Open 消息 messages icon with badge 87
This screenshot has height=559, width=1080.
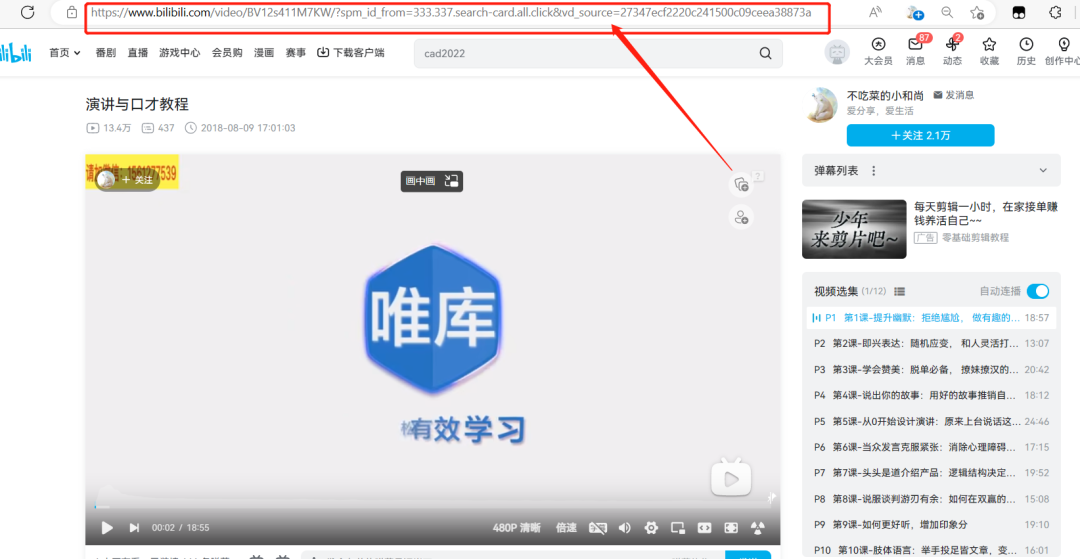[915, 52]
